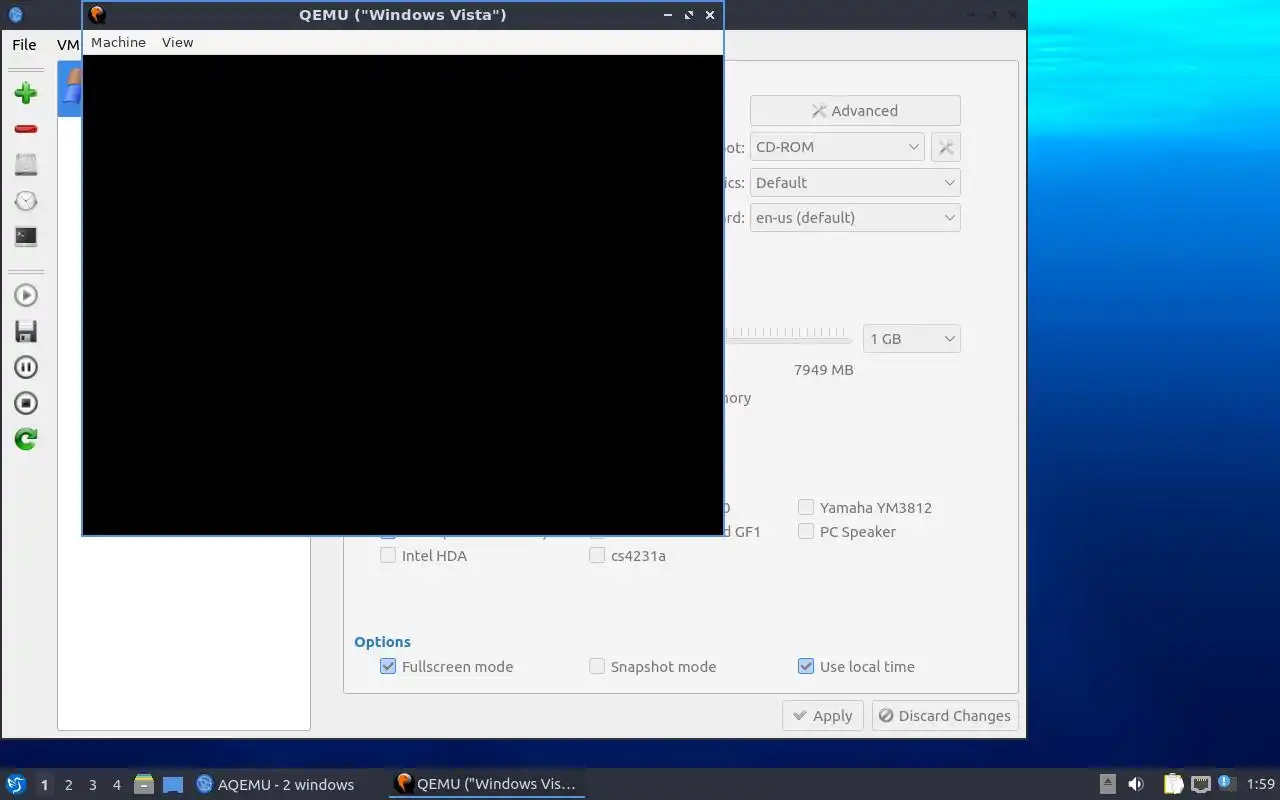Toggle the Fullscreen mode checkbox
The image size is (1280, 800).
[388, 666]
